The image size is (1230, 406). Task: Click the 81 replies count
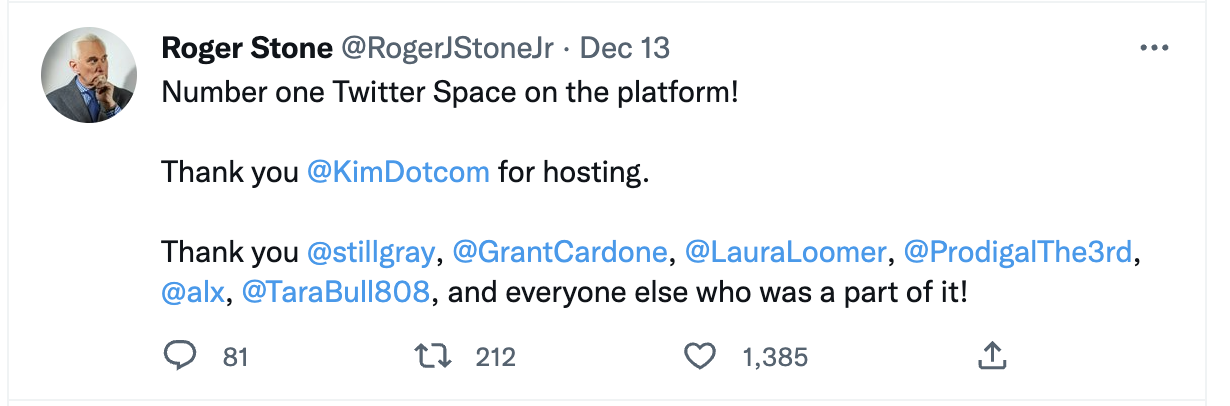click(x=235, y=357)
